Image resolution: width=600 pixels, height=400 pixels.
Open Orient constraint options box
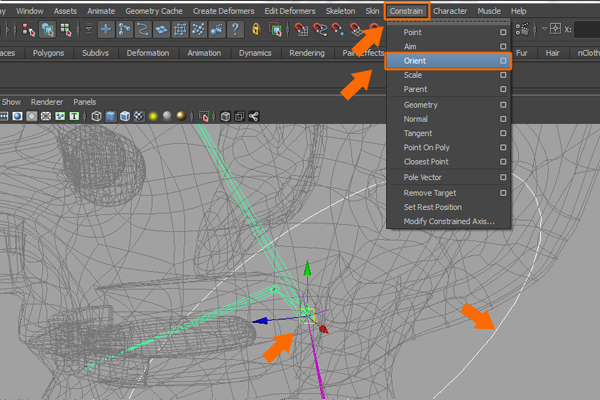click(x=503, y=60)
